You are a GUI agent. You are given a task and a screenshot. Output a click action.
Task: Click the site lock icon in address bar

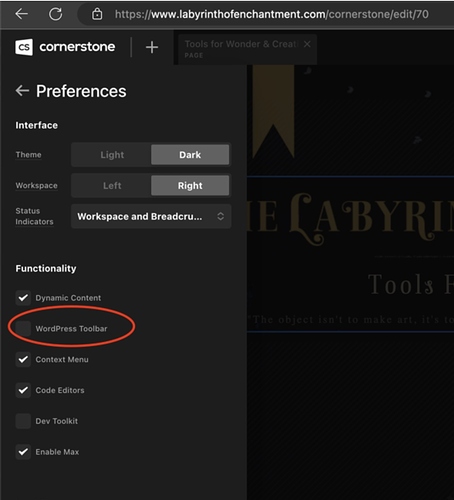tap(97, 14)
